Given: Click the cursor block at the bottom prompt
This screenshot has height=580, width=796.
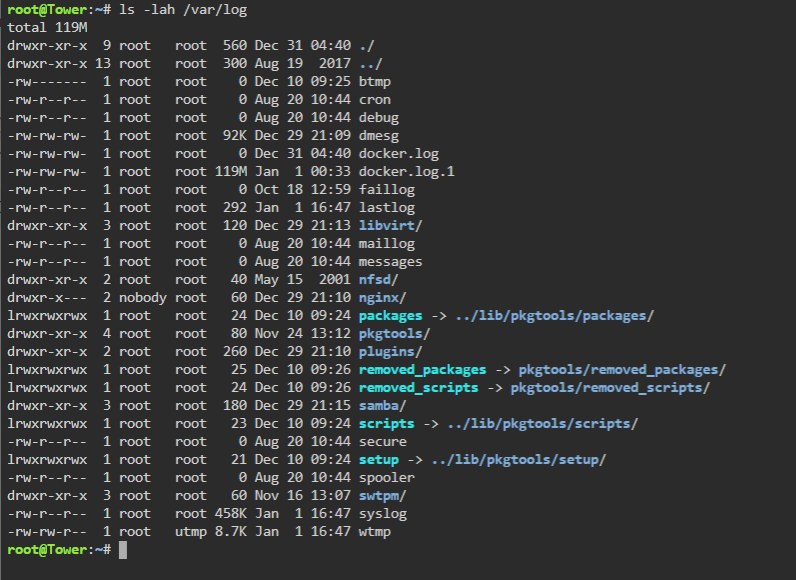Looking at the screenshot, I should tap(123, 550).
